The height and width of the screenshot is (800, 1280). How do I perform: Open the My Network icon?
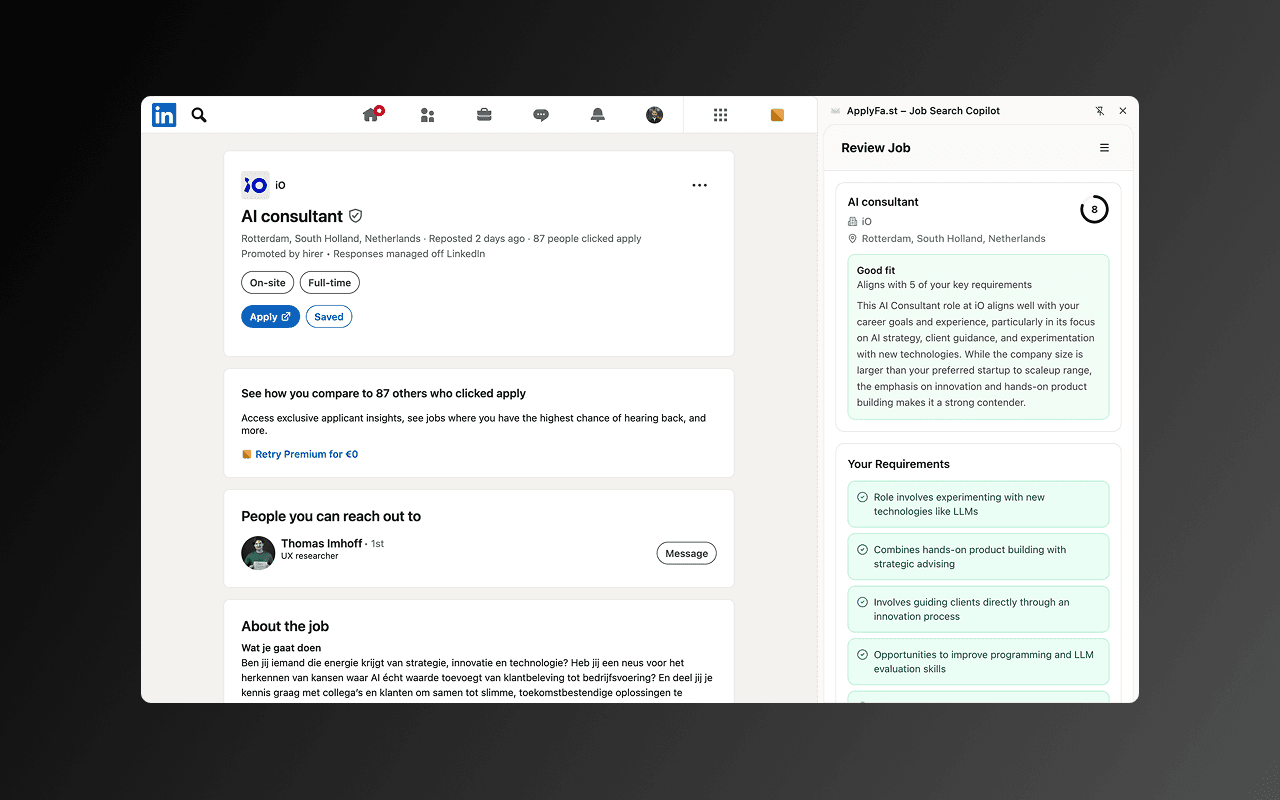[427, 115]
